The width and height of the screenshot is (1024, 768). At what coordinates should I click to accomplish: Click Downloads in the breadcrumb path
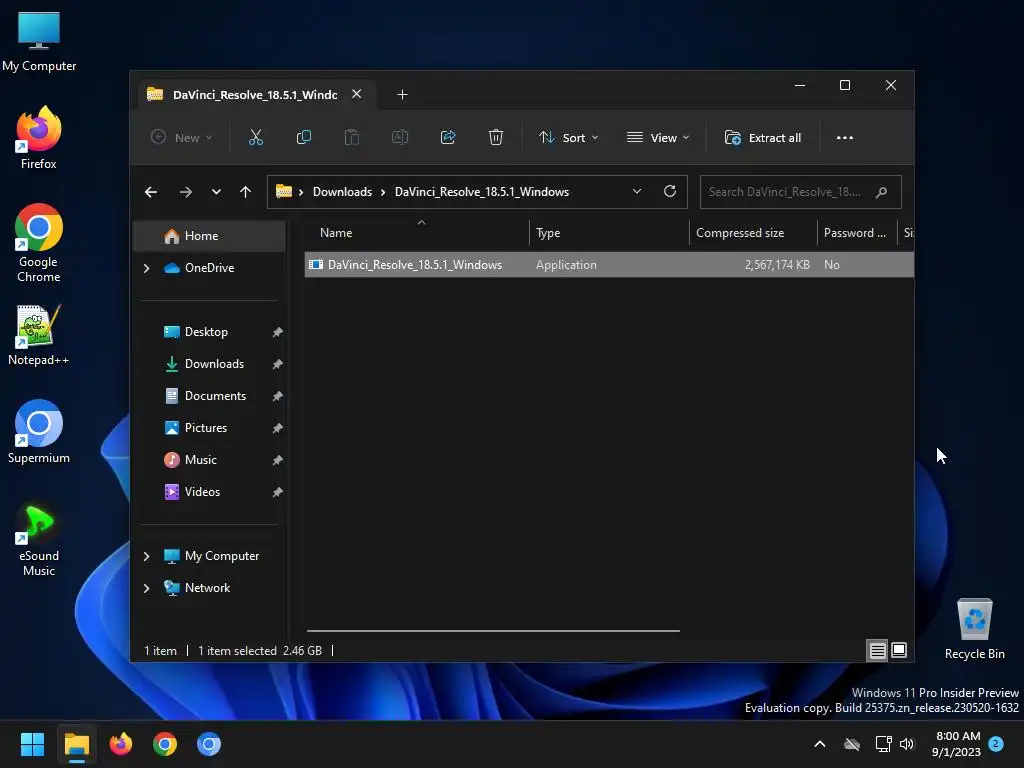[342, 192]
